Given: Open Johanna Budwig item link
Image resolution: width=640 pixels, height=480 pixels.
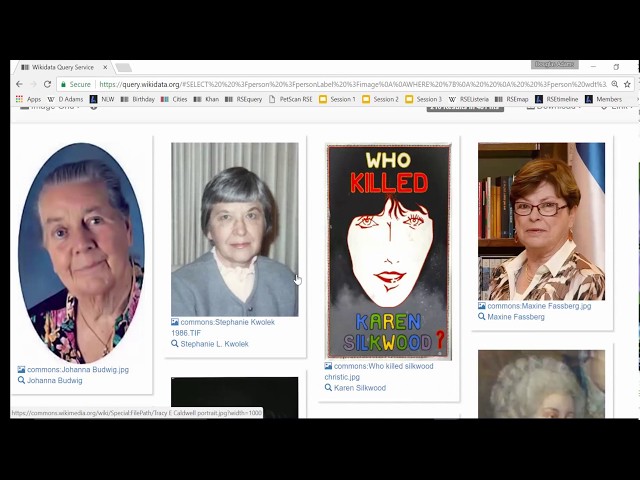Looking at the screenshot, I should (x=55, y=380).
